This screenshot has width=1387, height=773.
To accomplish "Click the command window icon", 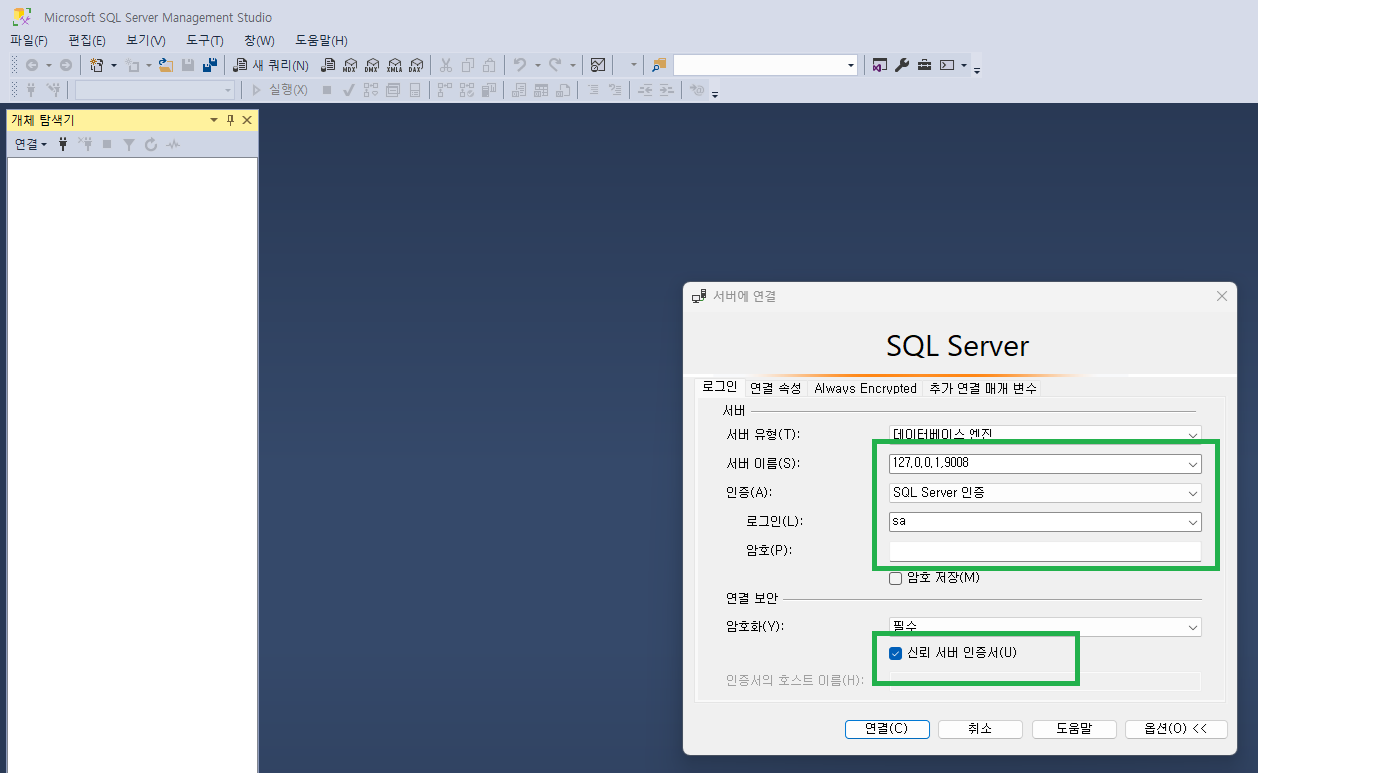I will click(947, 65).
